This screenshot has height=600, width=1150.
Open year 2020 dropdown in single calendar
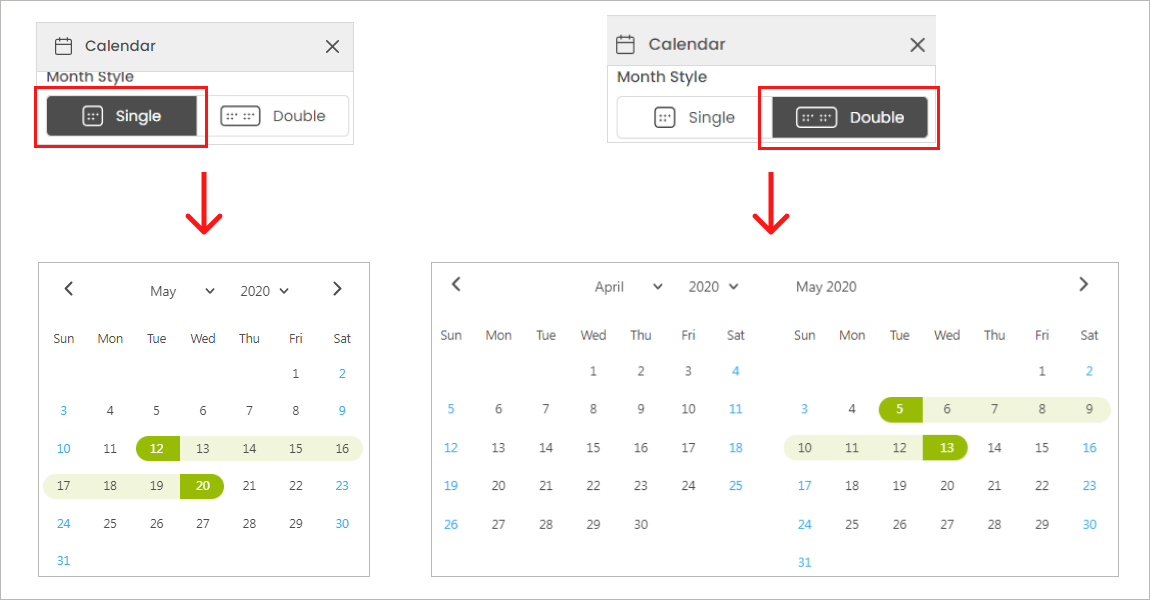pos(265,291)
